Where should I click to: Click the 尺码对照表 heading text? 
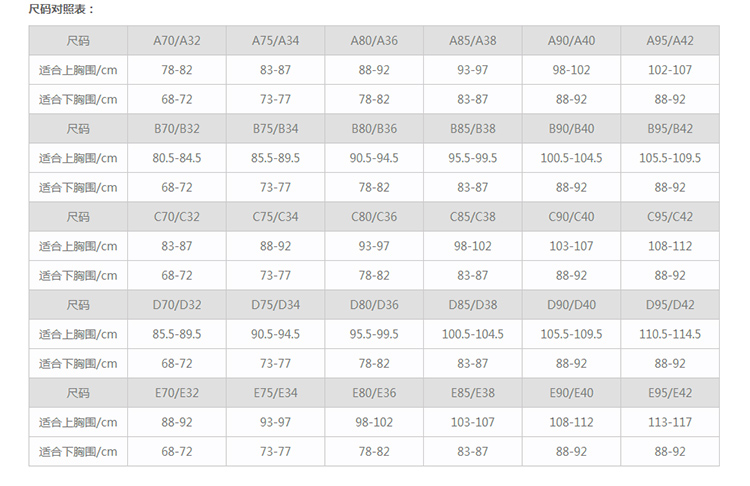point(61,9)
